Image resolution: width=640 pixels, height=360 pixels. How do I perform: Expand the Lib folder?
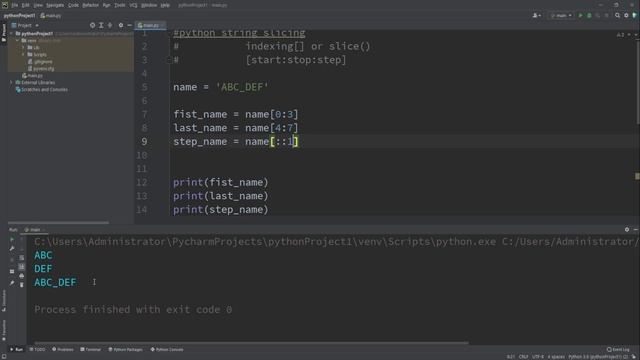click(23, 48)
